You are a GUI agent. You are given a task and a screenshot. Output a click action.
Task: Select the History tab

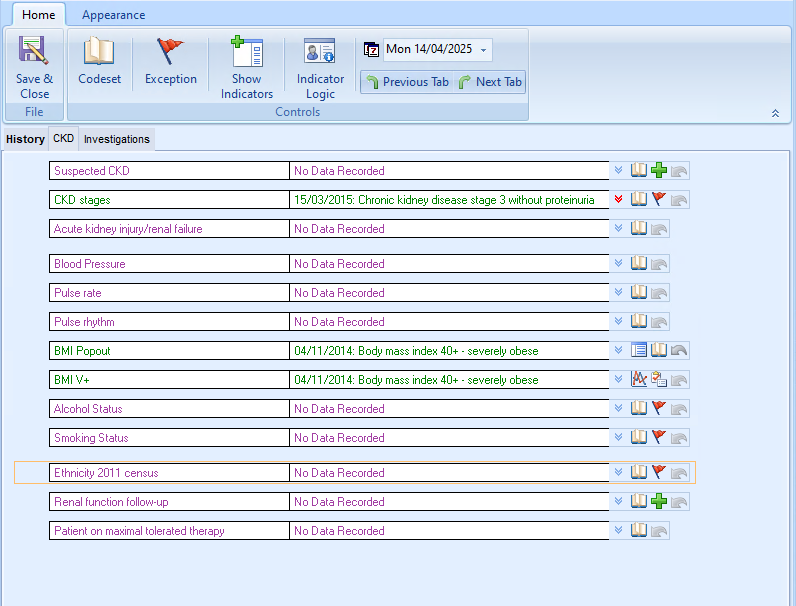coord(25,139)
